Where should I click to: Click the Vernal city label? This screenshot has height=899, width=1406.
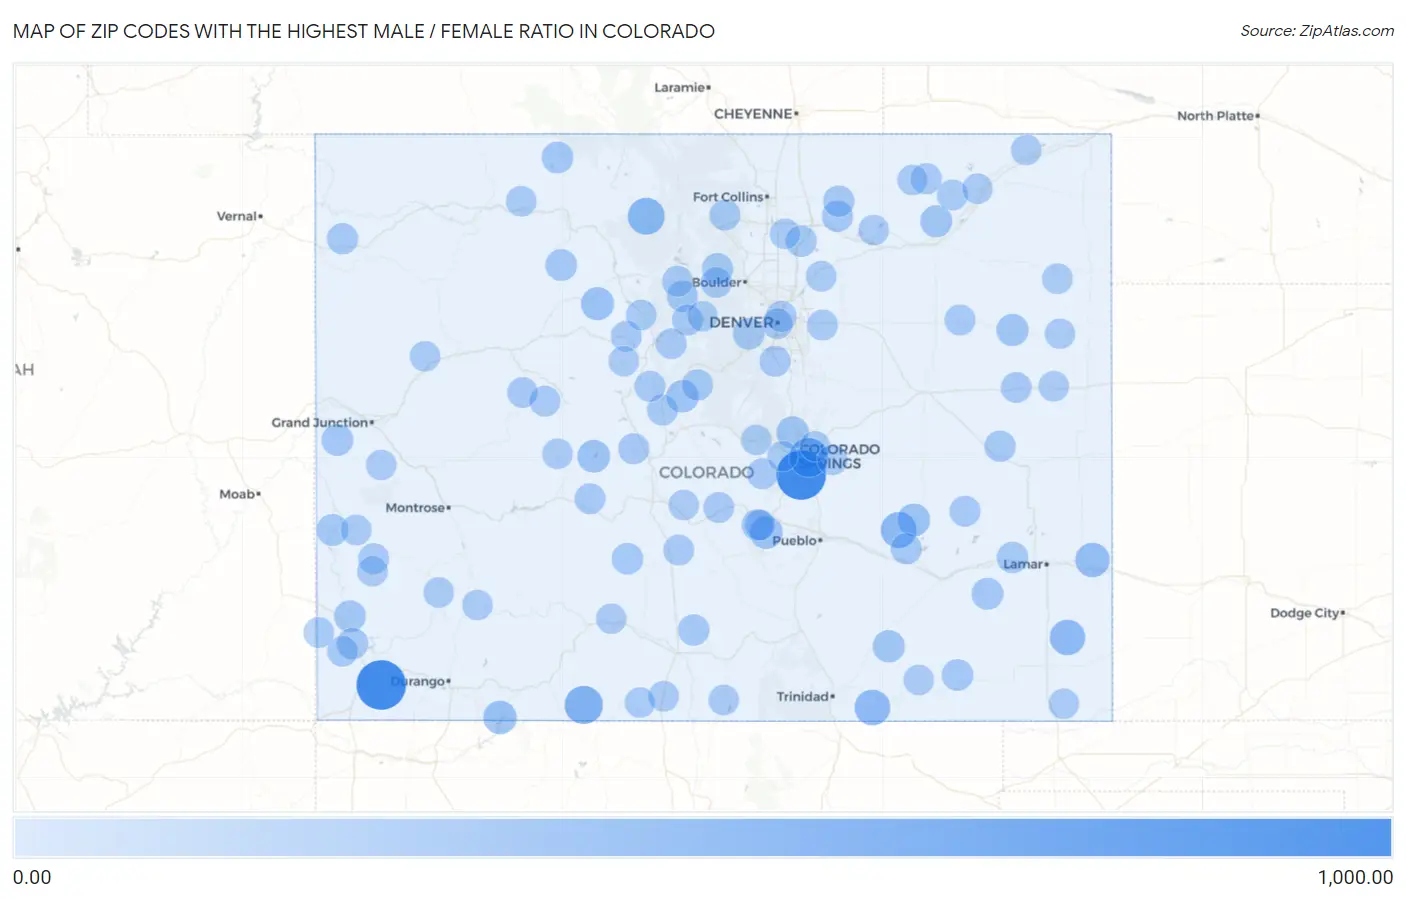tap(239, 216)
